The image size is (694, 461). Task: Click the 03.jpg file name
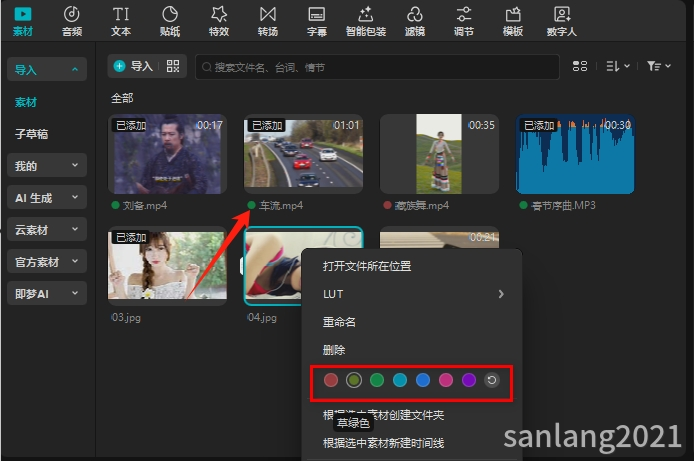pyautogui.click(x=126, y=317)
